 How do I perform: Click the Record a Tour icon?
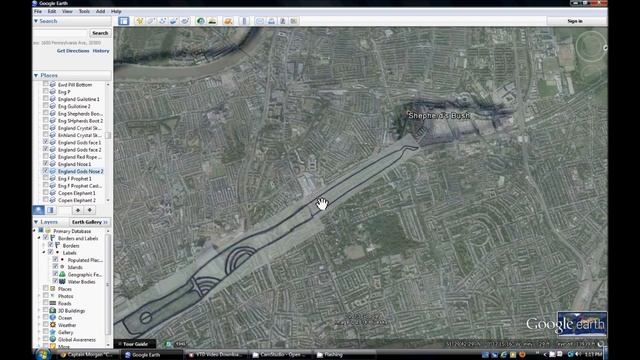pos(185,21)
